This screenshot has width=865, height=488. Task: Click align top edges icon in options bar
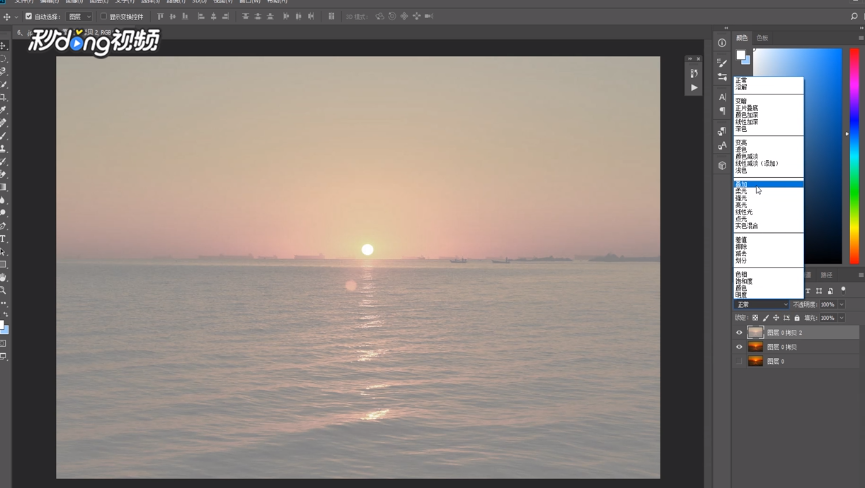[x=161, y=17]
